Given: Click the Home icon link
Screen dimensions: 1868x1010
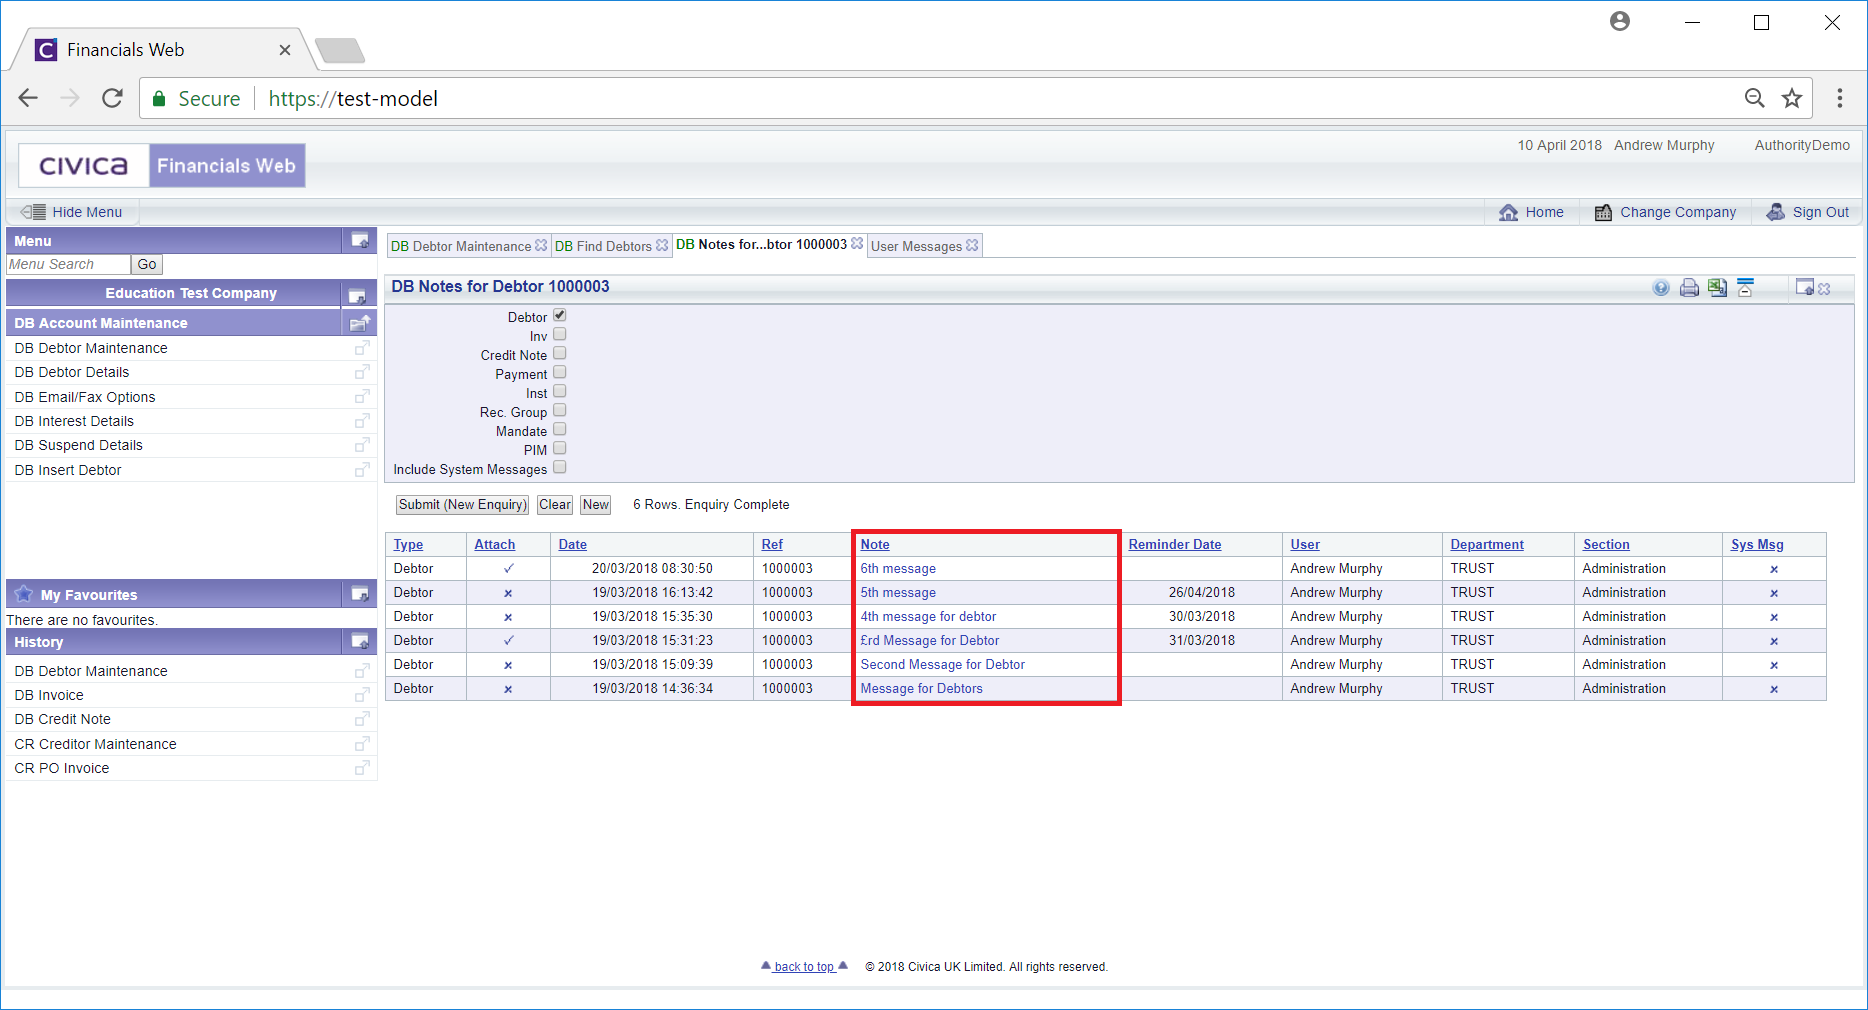Looking at the screenshot, I should pyautogui.click(x=1531, y=212).
